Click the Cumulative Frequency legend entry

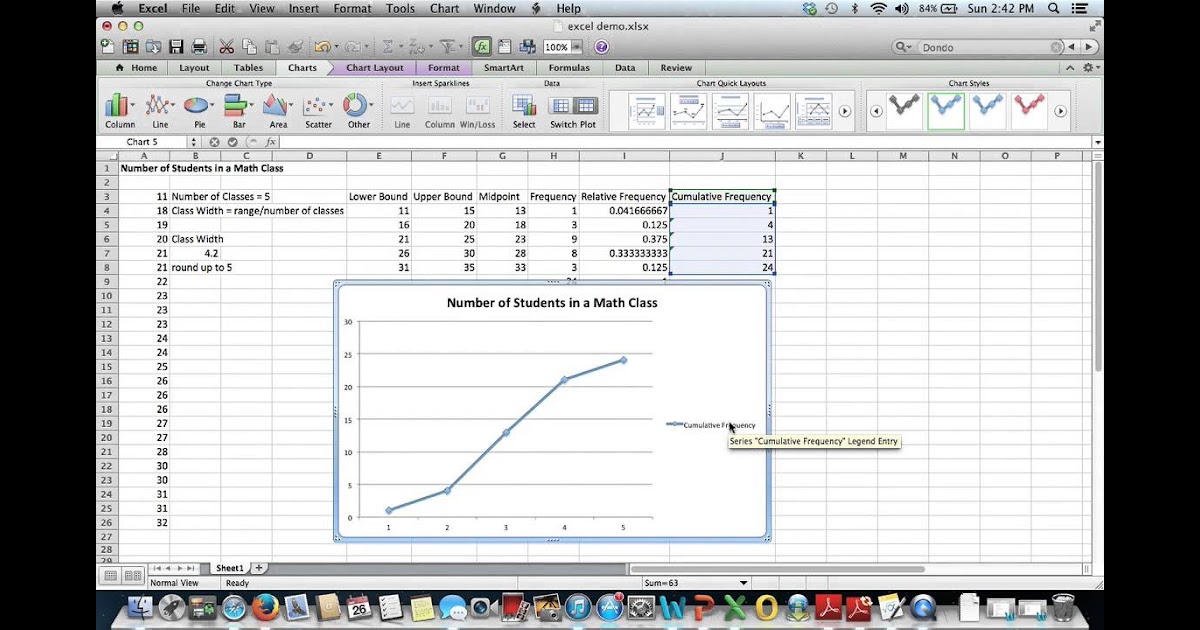(713, 425)
